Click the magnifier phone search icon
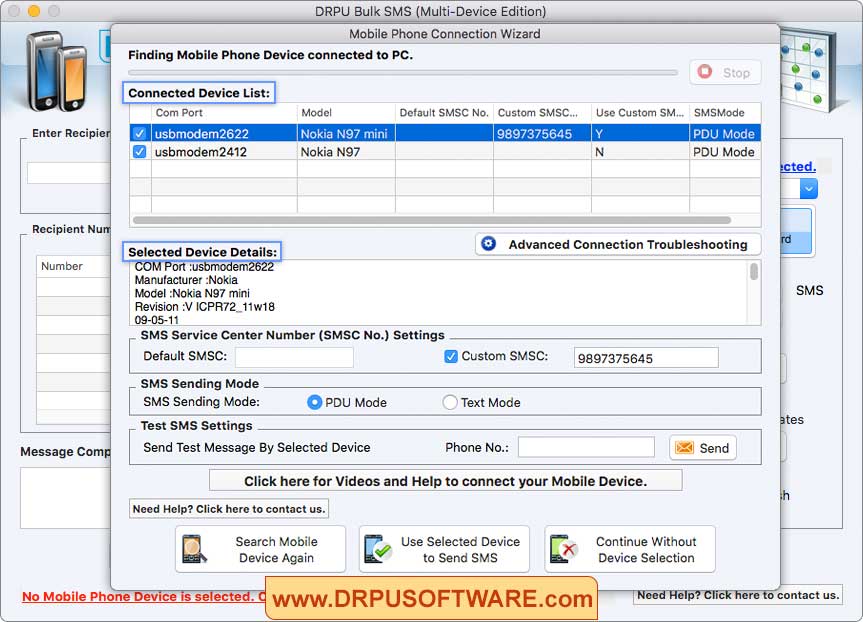The image size is (863, 622). pos(194,549)
